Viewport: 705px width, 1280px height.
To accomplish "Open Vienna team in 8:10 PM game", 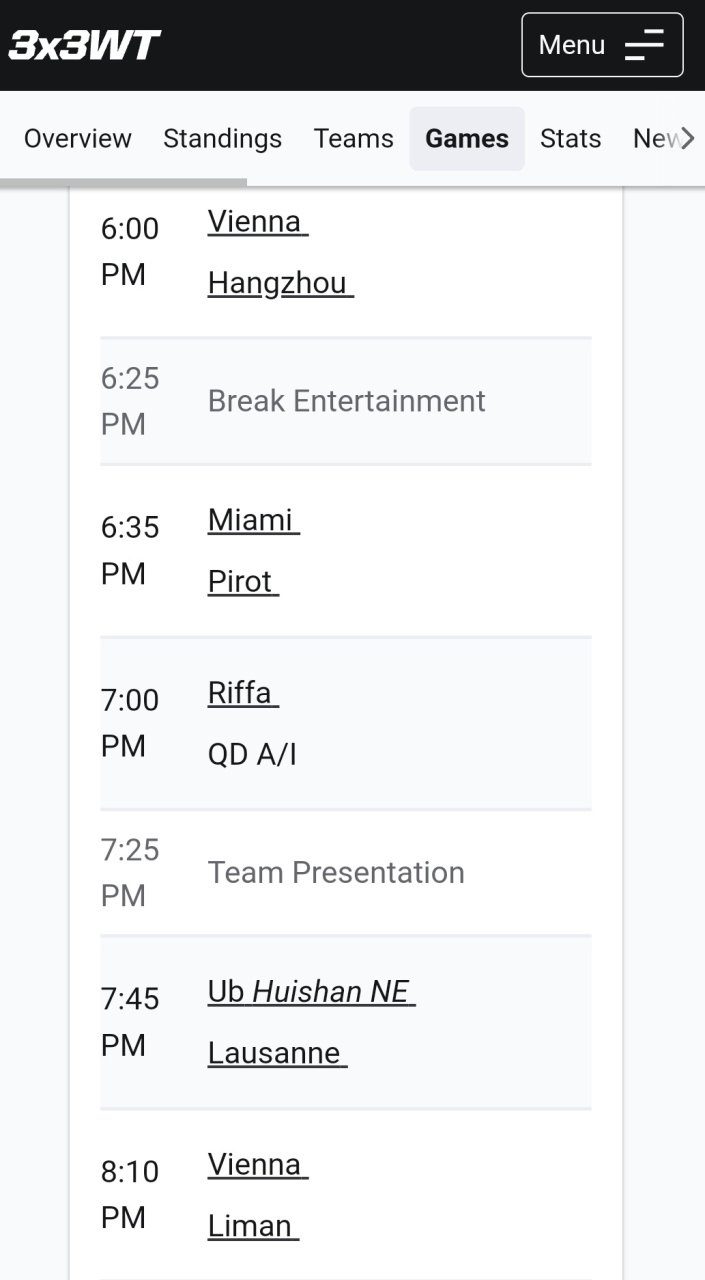I will click(257, 1165).
